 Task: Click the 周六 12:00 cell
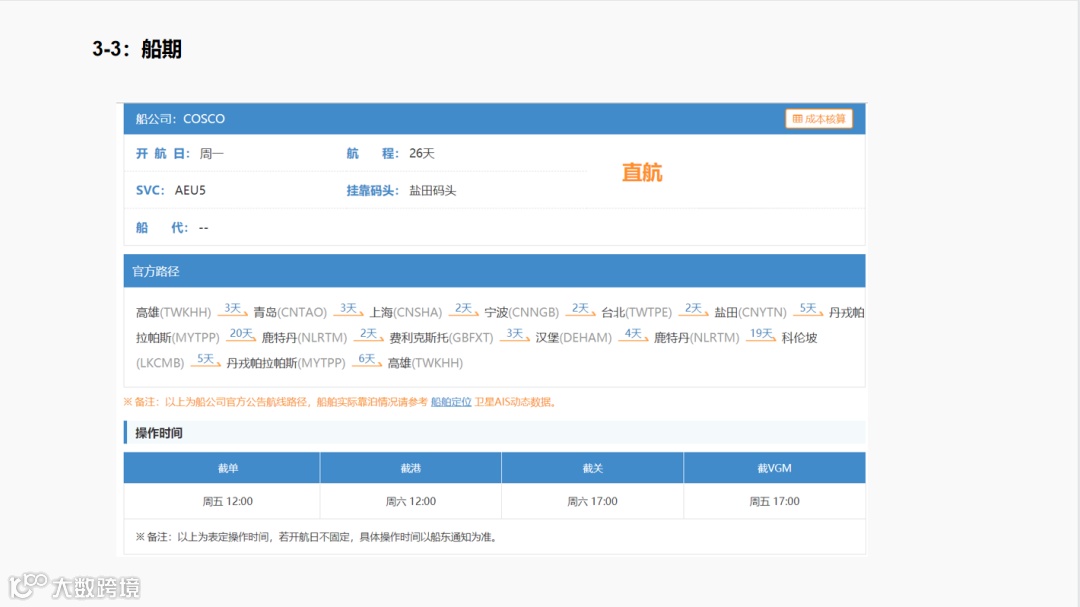click(x=411, y=502)
